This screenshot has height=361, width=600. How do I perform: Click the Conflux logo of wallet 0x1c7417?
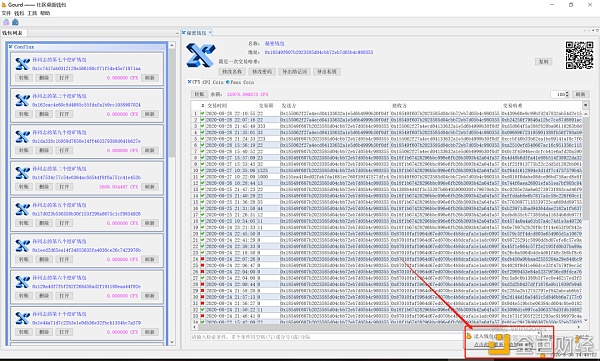click(x=22, y=64)
